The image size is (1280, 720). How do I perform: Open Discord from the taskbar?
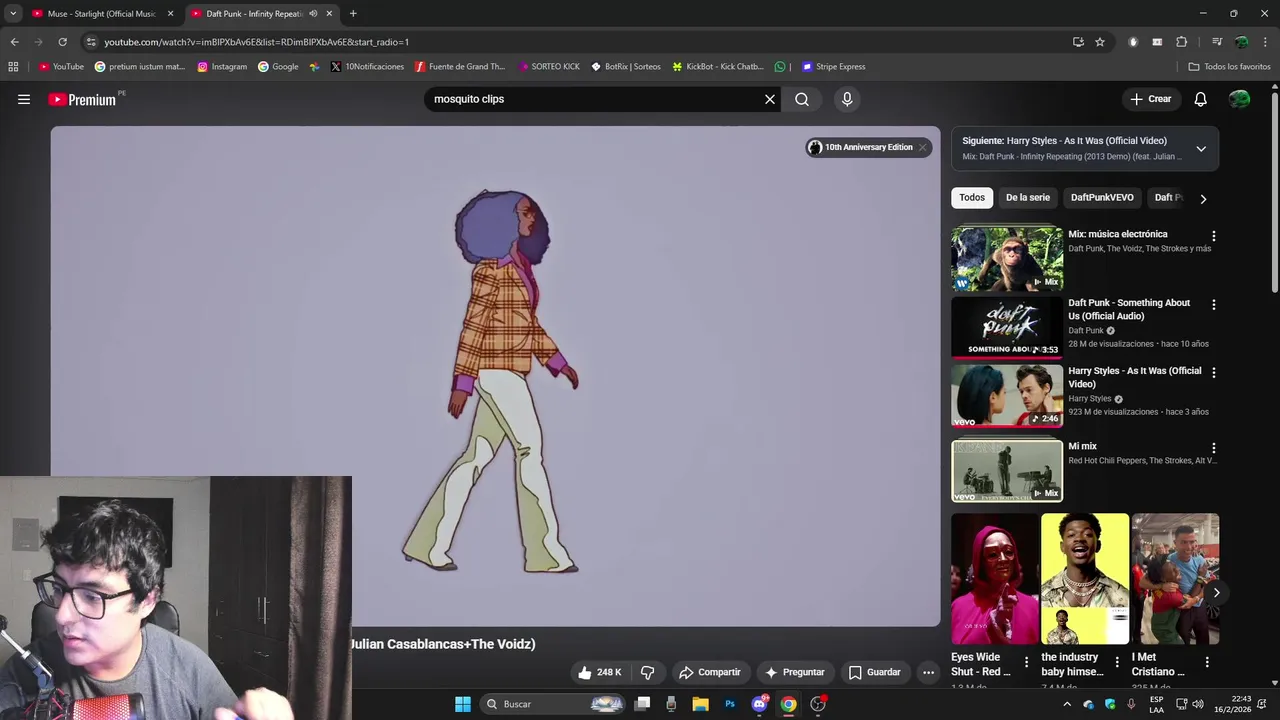[760, 704]
